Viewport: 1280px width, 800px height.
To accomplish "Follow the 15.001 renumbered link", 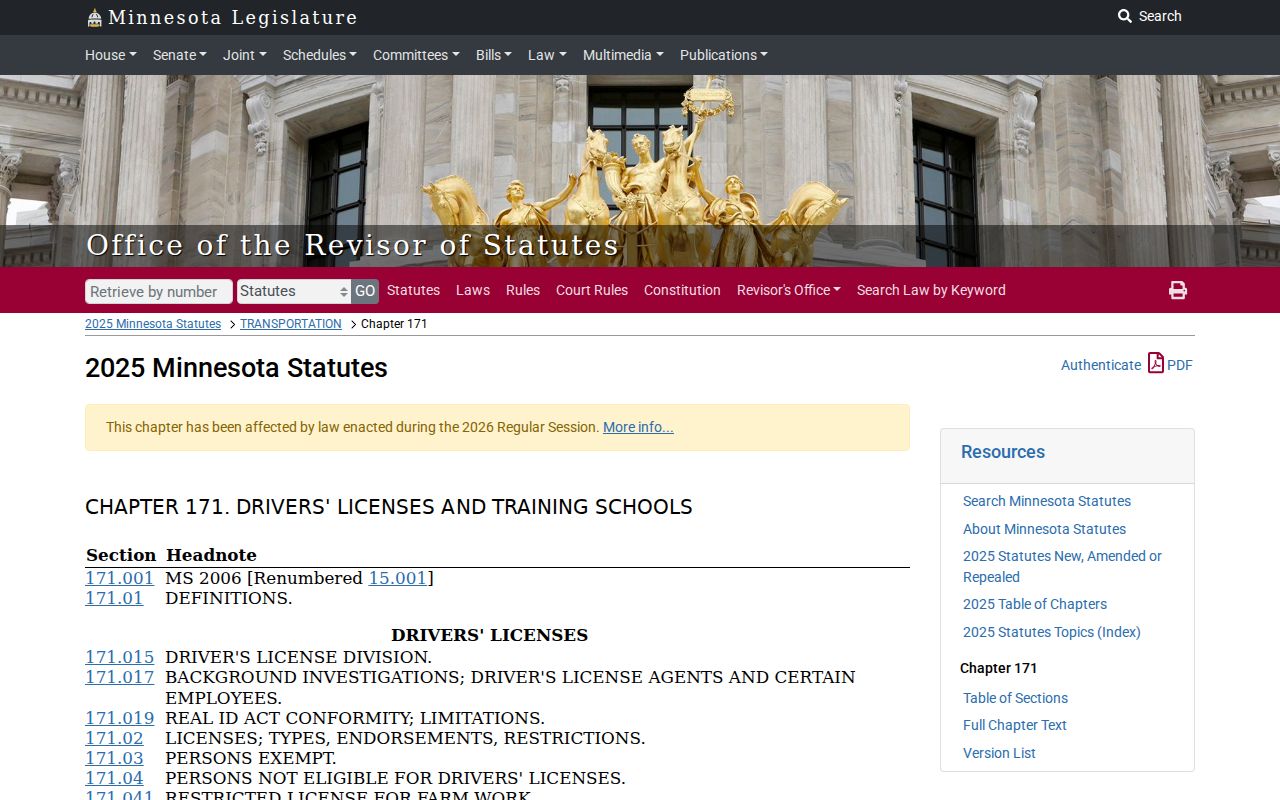I will point(397,578).
